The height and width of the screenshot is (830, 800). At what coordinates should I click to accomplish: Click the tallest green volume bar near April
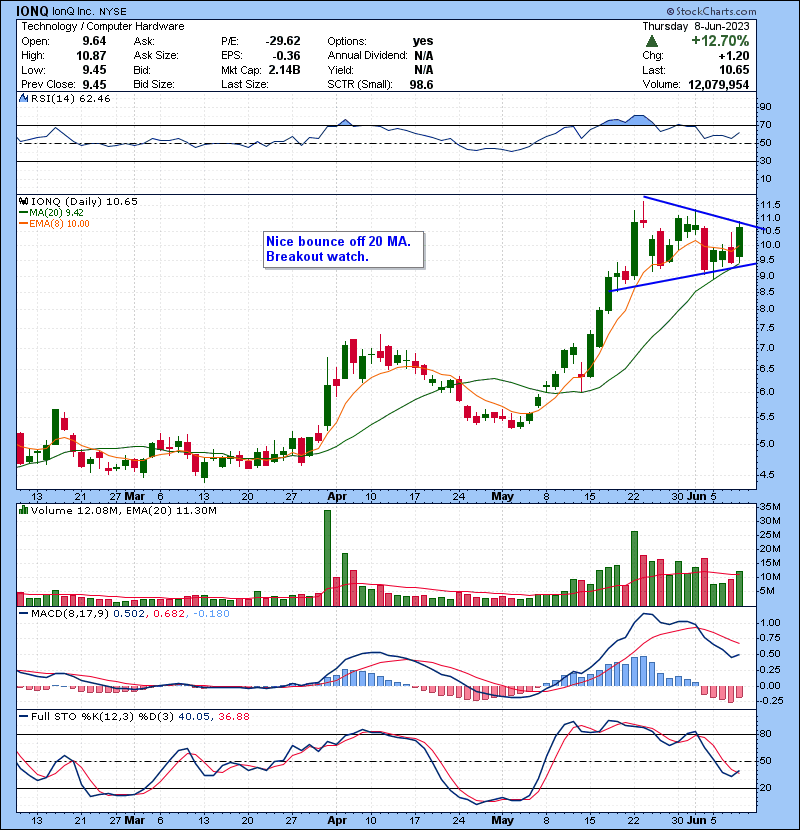click(327, 558)
